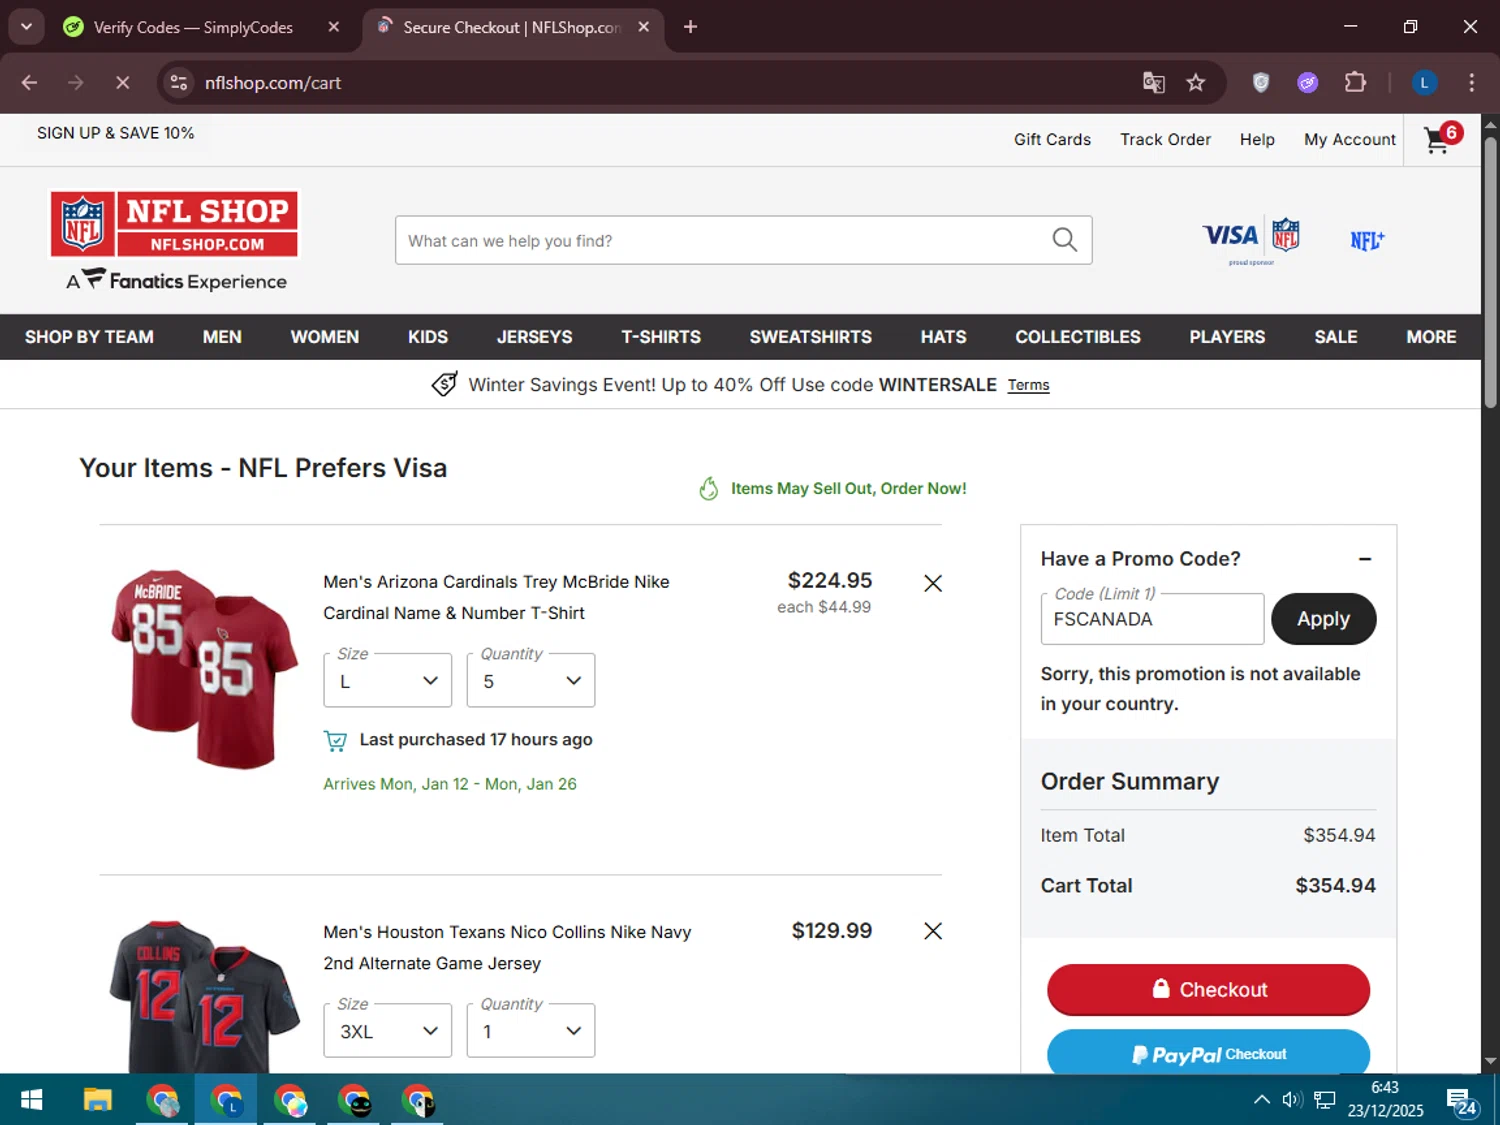
Task: Open the McBride T-Shirt product thumbnail
Action: (x=205, y=668)
